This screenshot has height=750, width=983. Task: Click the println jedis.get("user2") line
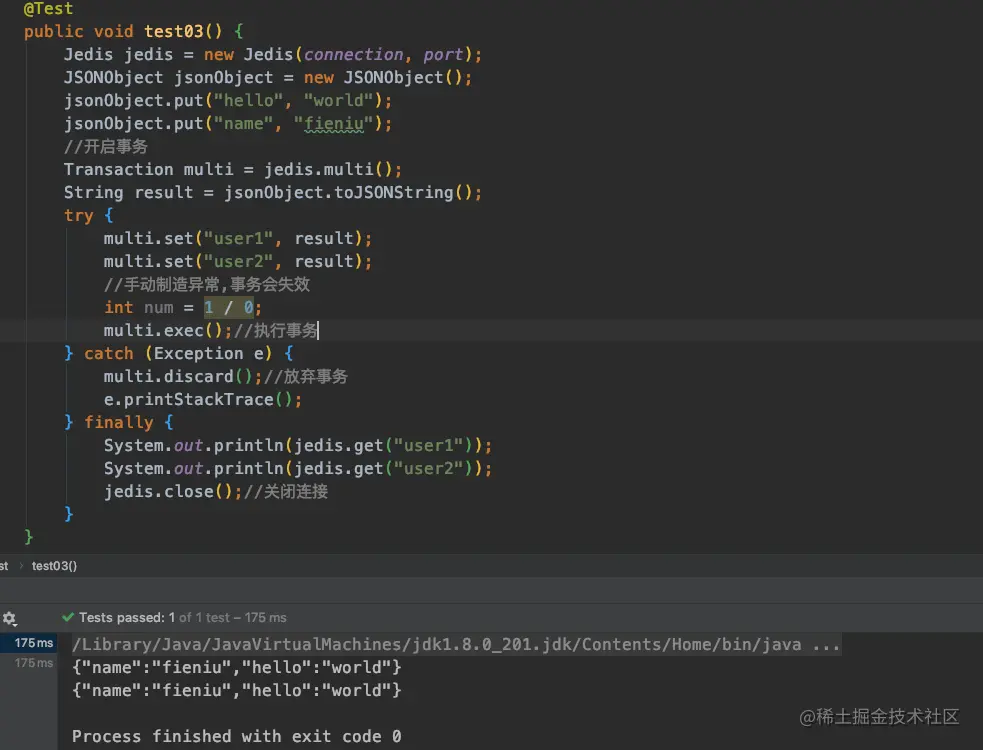point(298,468)
